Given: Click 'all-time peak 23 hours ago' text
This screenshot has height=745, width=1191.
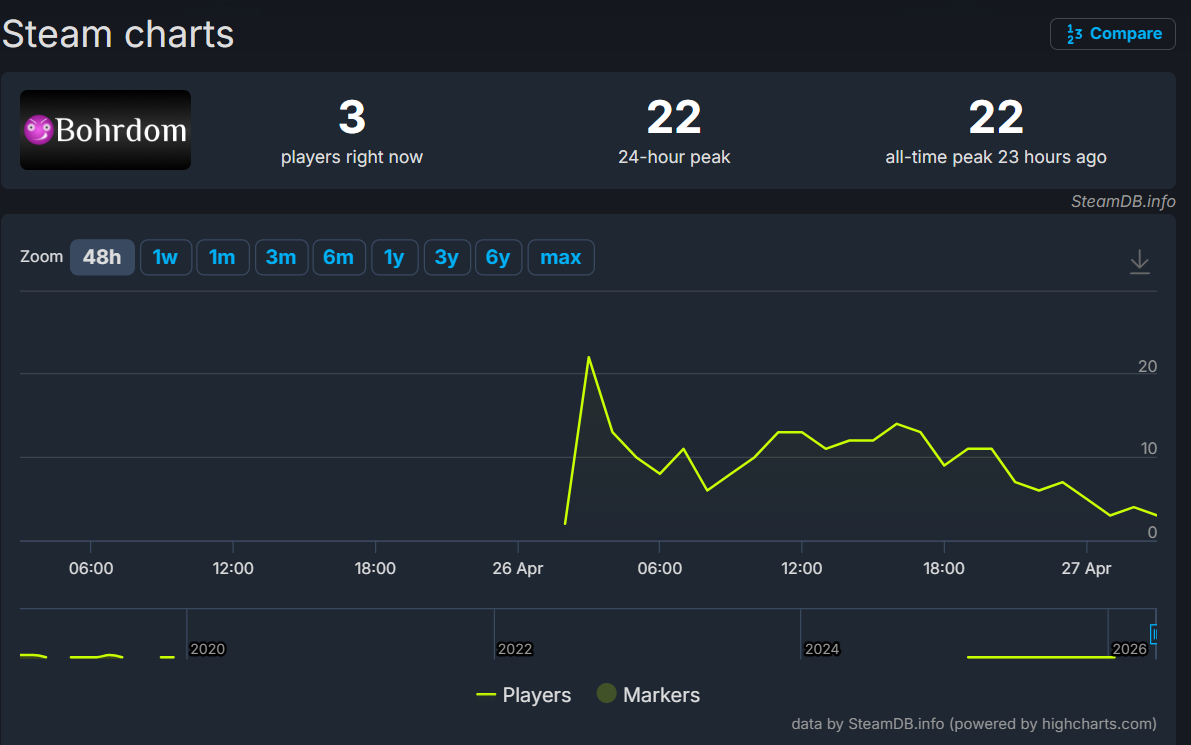Looking at the screenshot, I should [x=996, y=157].
